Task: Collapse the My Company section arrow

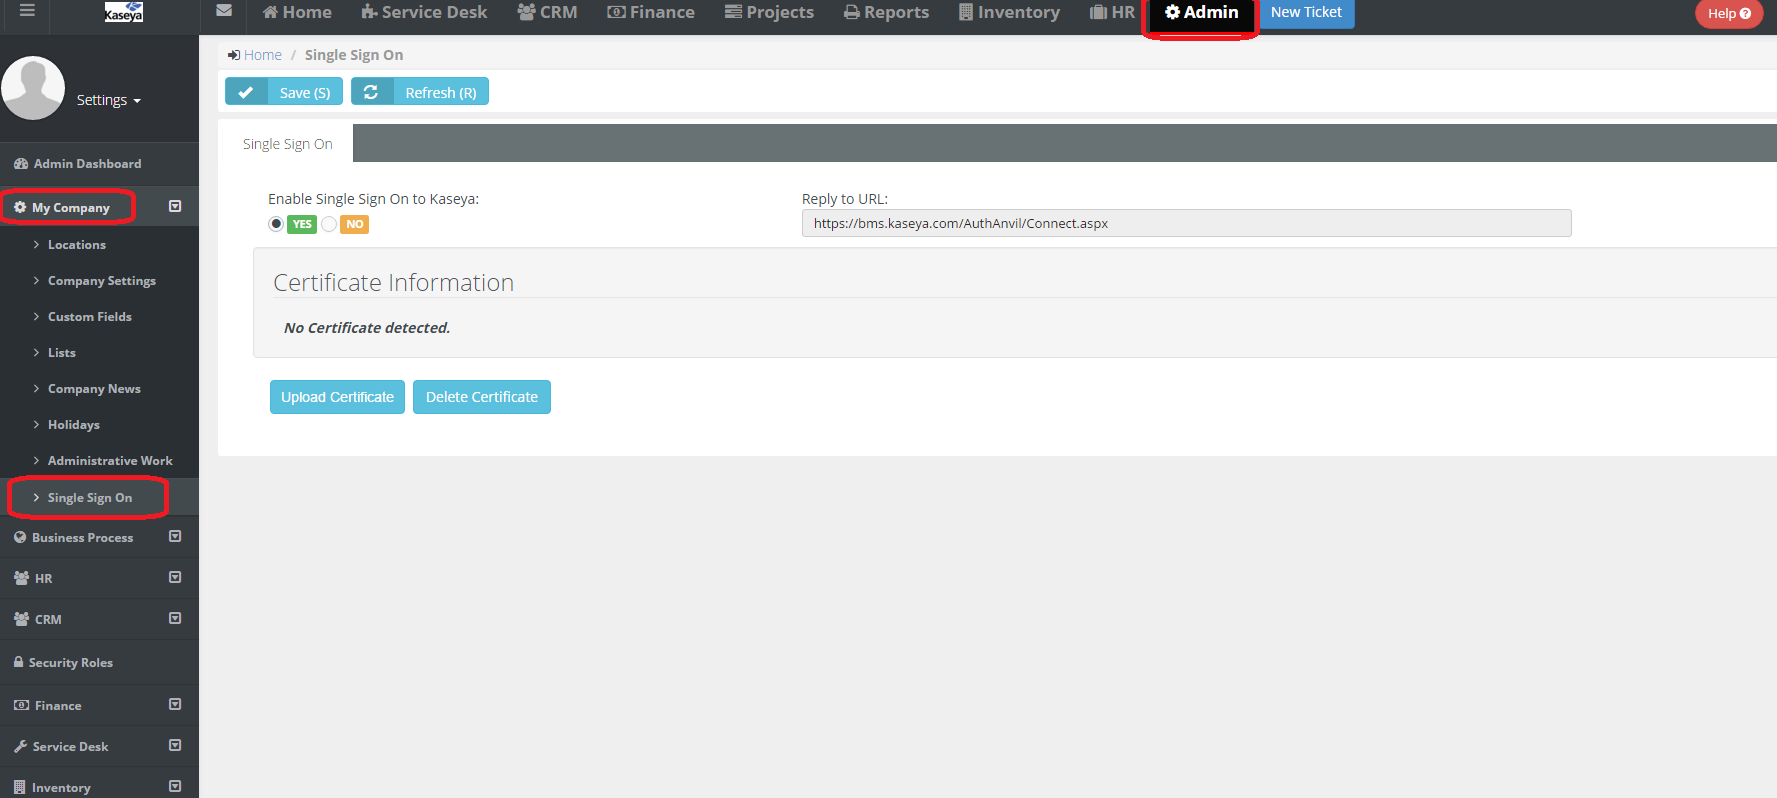Action: [175, 206]
